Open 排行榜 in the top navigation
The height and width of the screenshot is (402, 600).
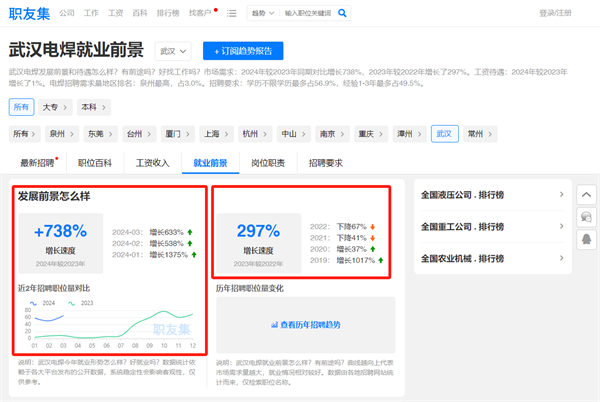(168, 13)
